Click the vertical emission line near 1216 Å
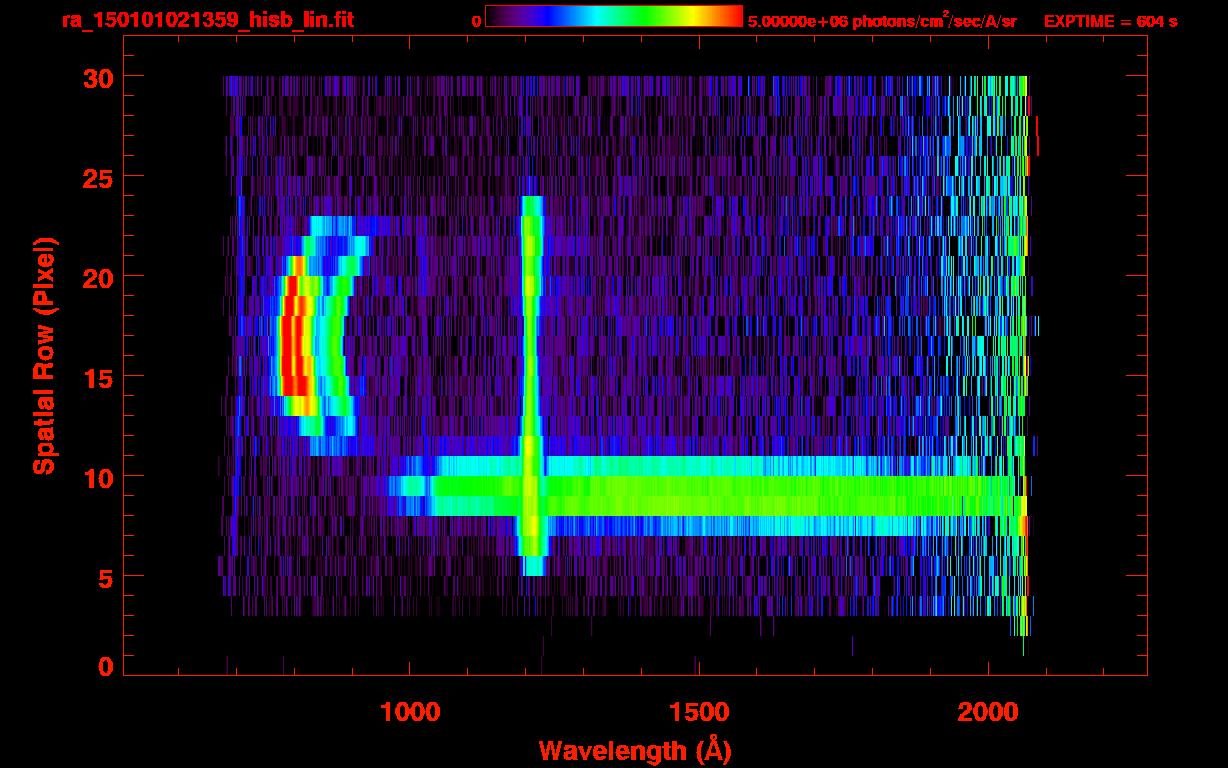Screen dimensions: 1228x768 pyautogui.click(x=531, y=385)
